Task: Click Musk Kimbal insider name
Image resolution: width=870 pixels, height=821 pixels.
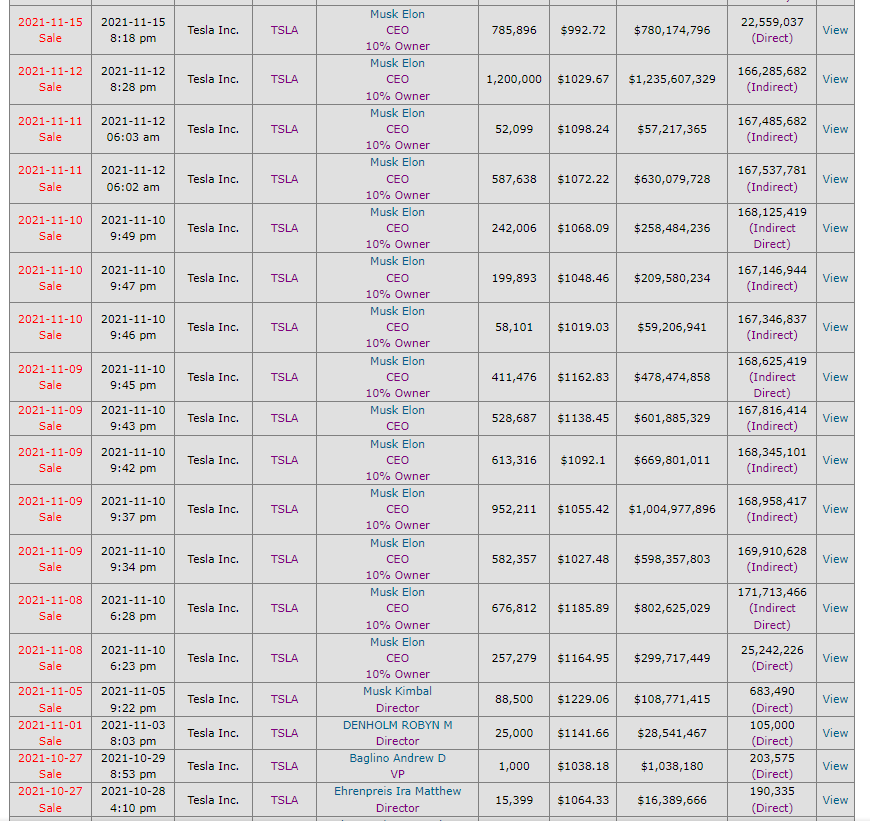Action: tap(397, 691)
